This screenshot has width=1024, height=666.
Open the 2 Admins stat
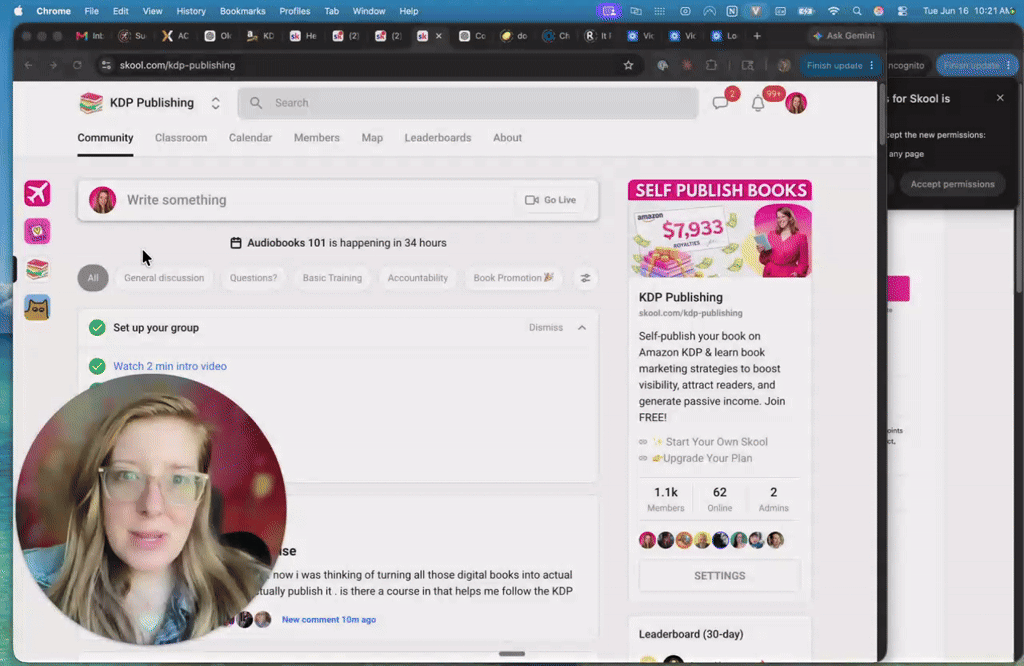coord(773,499)
